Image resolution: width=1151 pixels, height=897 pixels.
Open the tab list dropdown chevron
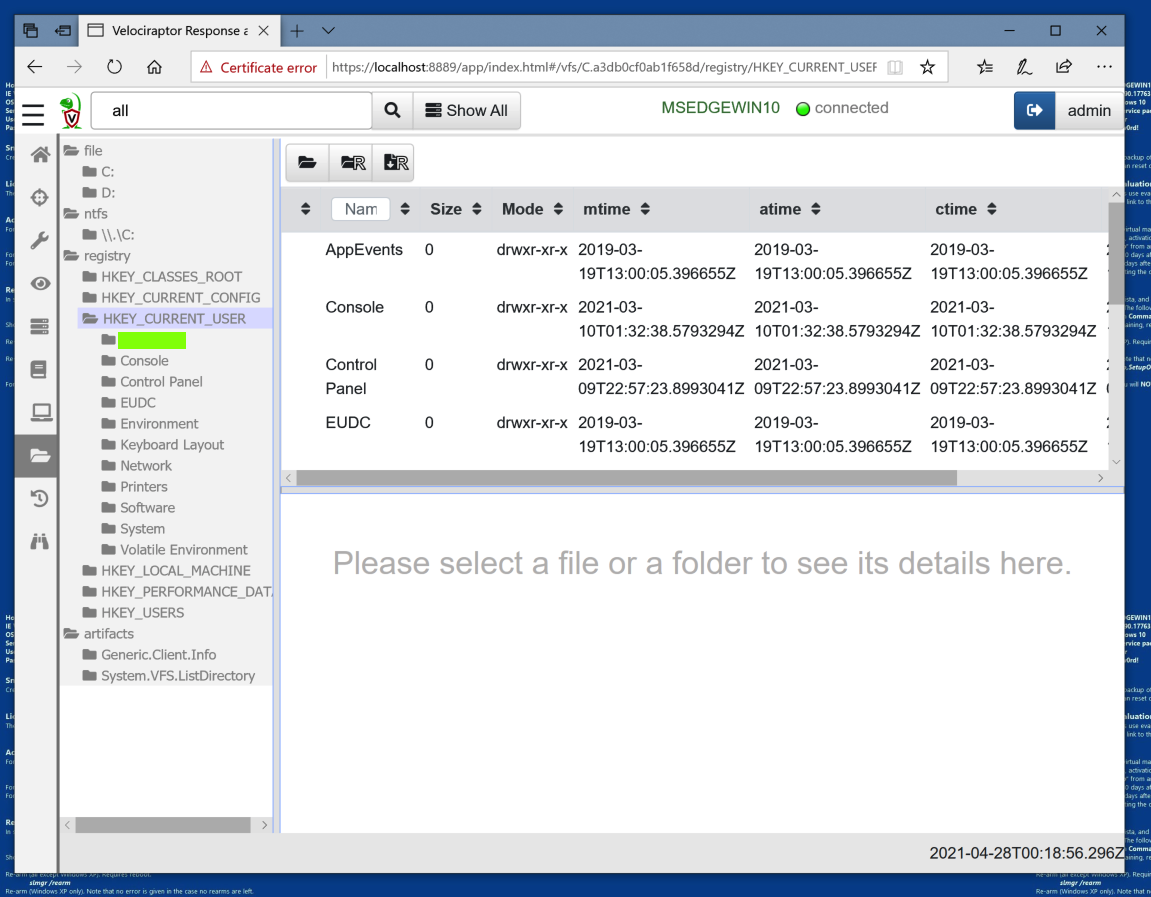coord(328,31)
